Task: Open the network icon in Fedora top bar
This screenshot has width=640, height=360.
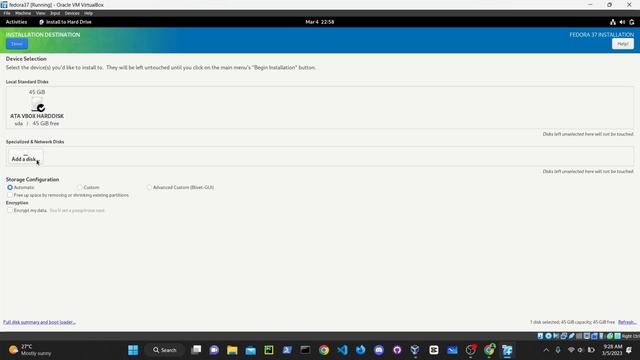Action: click(x=613, y=22)
